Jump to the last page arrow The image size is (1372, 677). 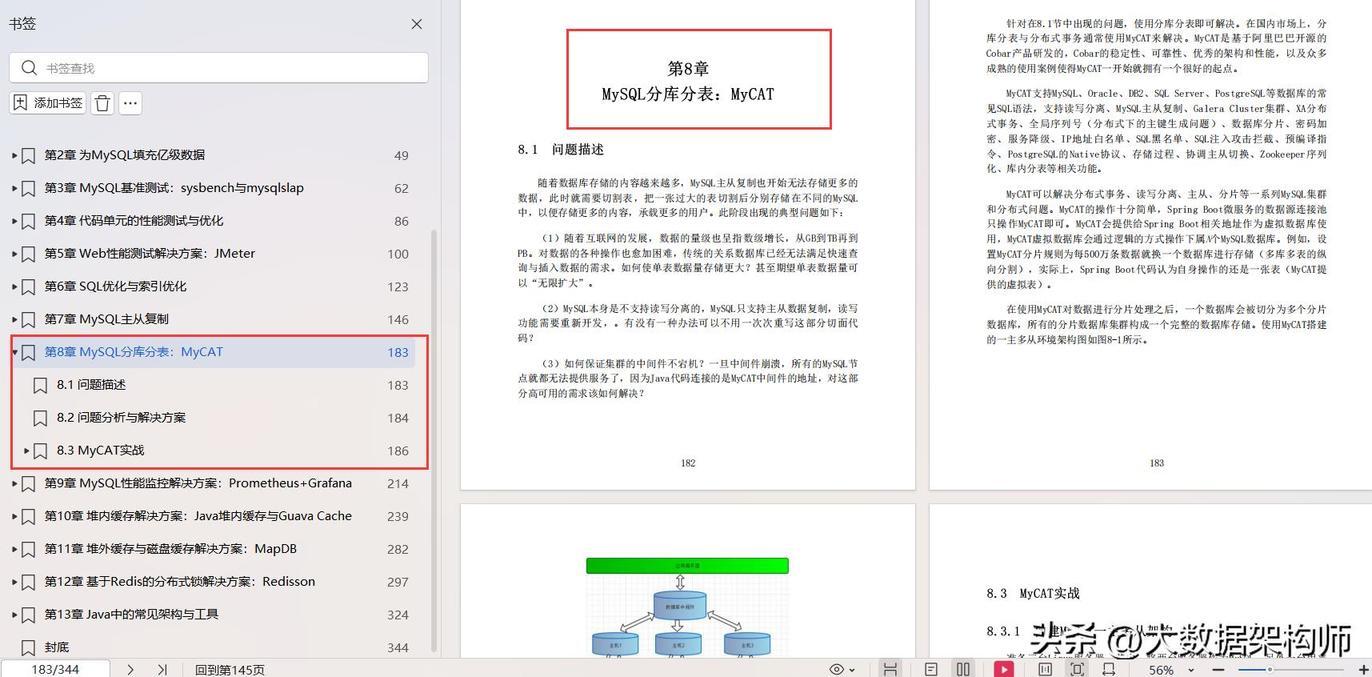click(162, 669)
